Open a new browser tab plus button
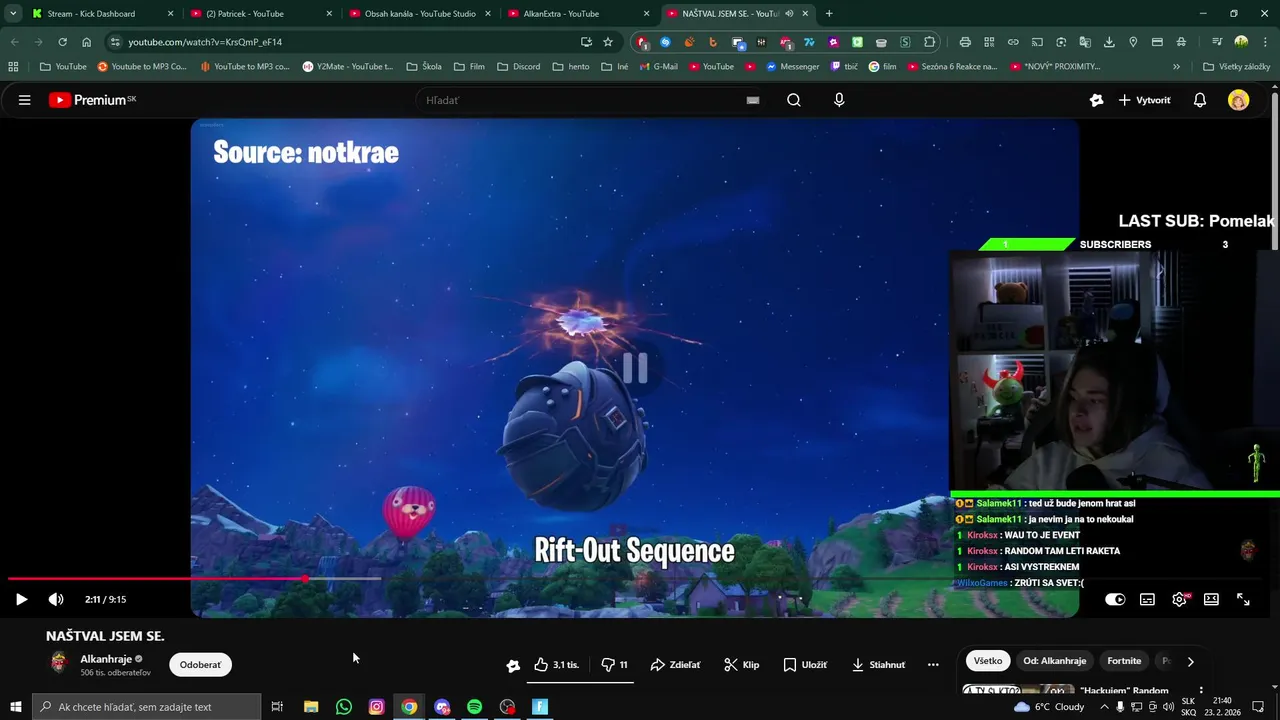This screenshot has width=1280, height=720. tap(829, 14)
